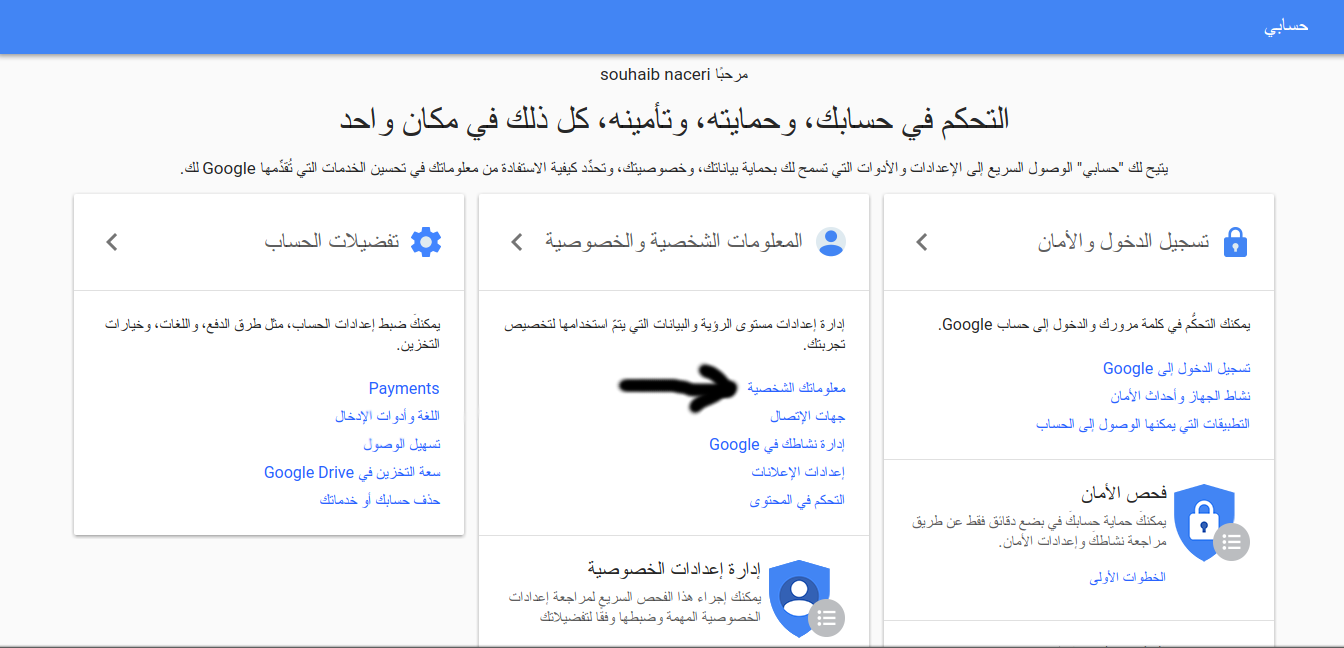This screenshot has width=1344, height=648.
Task: Open التحكم في المحتوى link
Action: pyautogui.click(x=797, y=500)
